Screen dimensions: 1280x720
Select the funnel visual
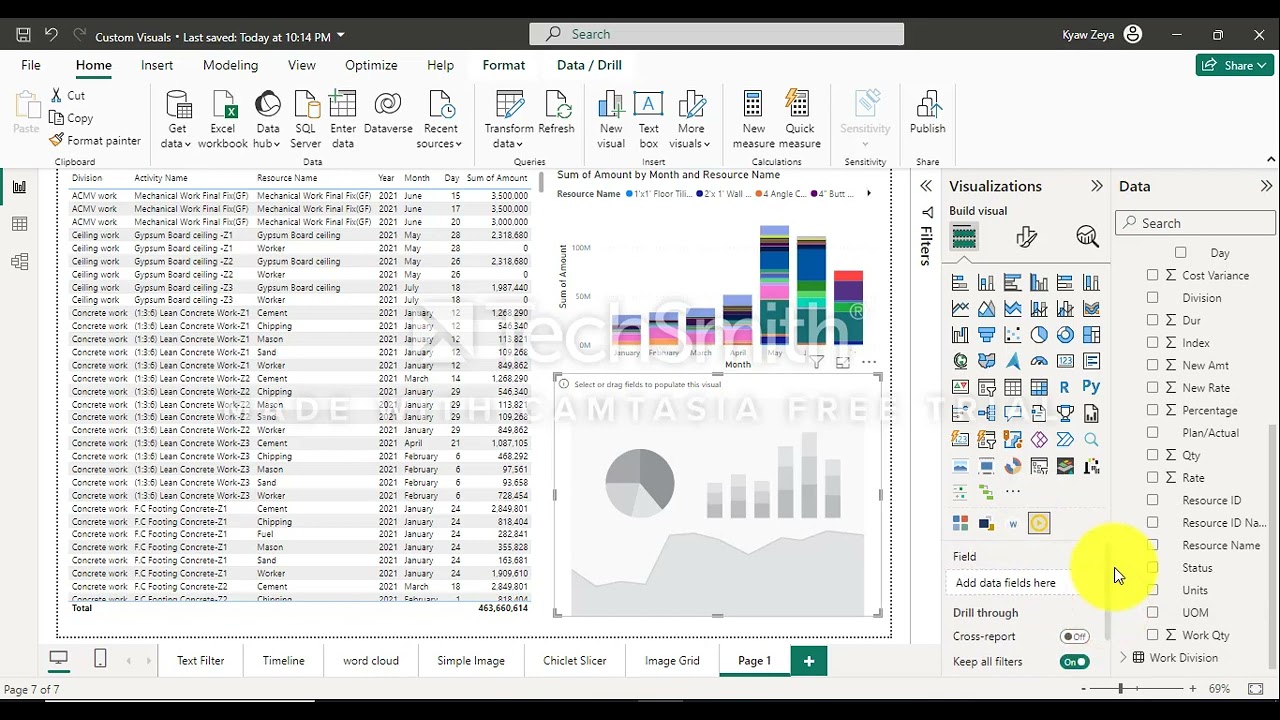coord(987,335)
